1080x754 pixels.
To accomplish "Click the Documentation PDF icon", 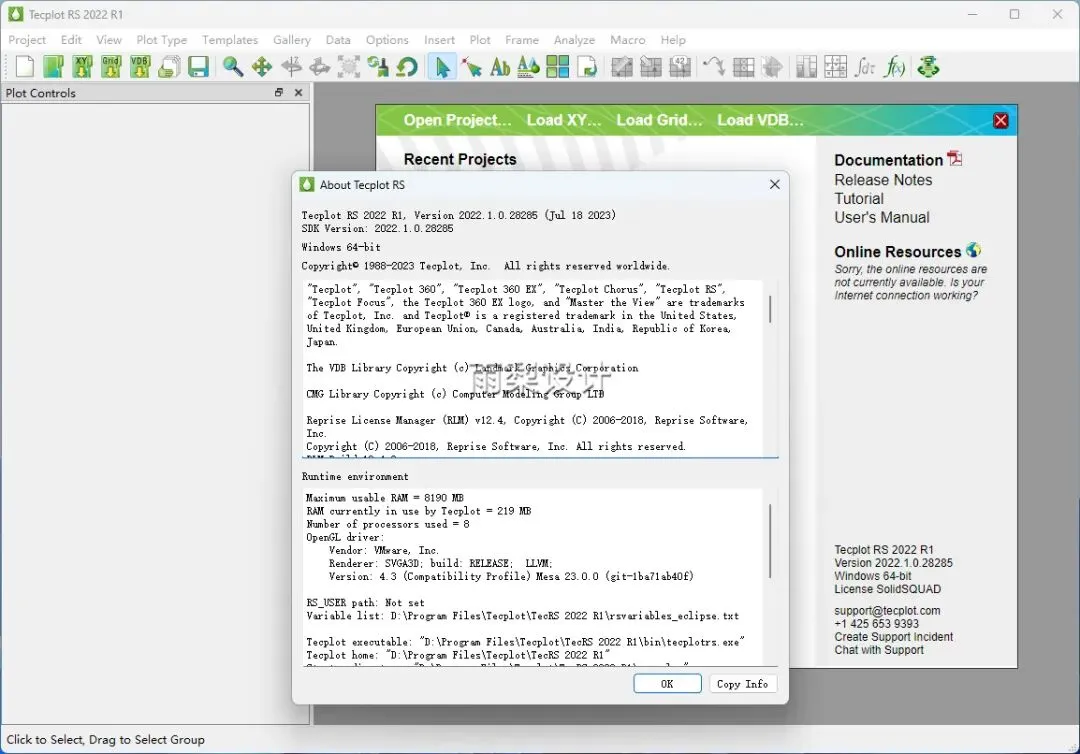I will pos(955,158).
